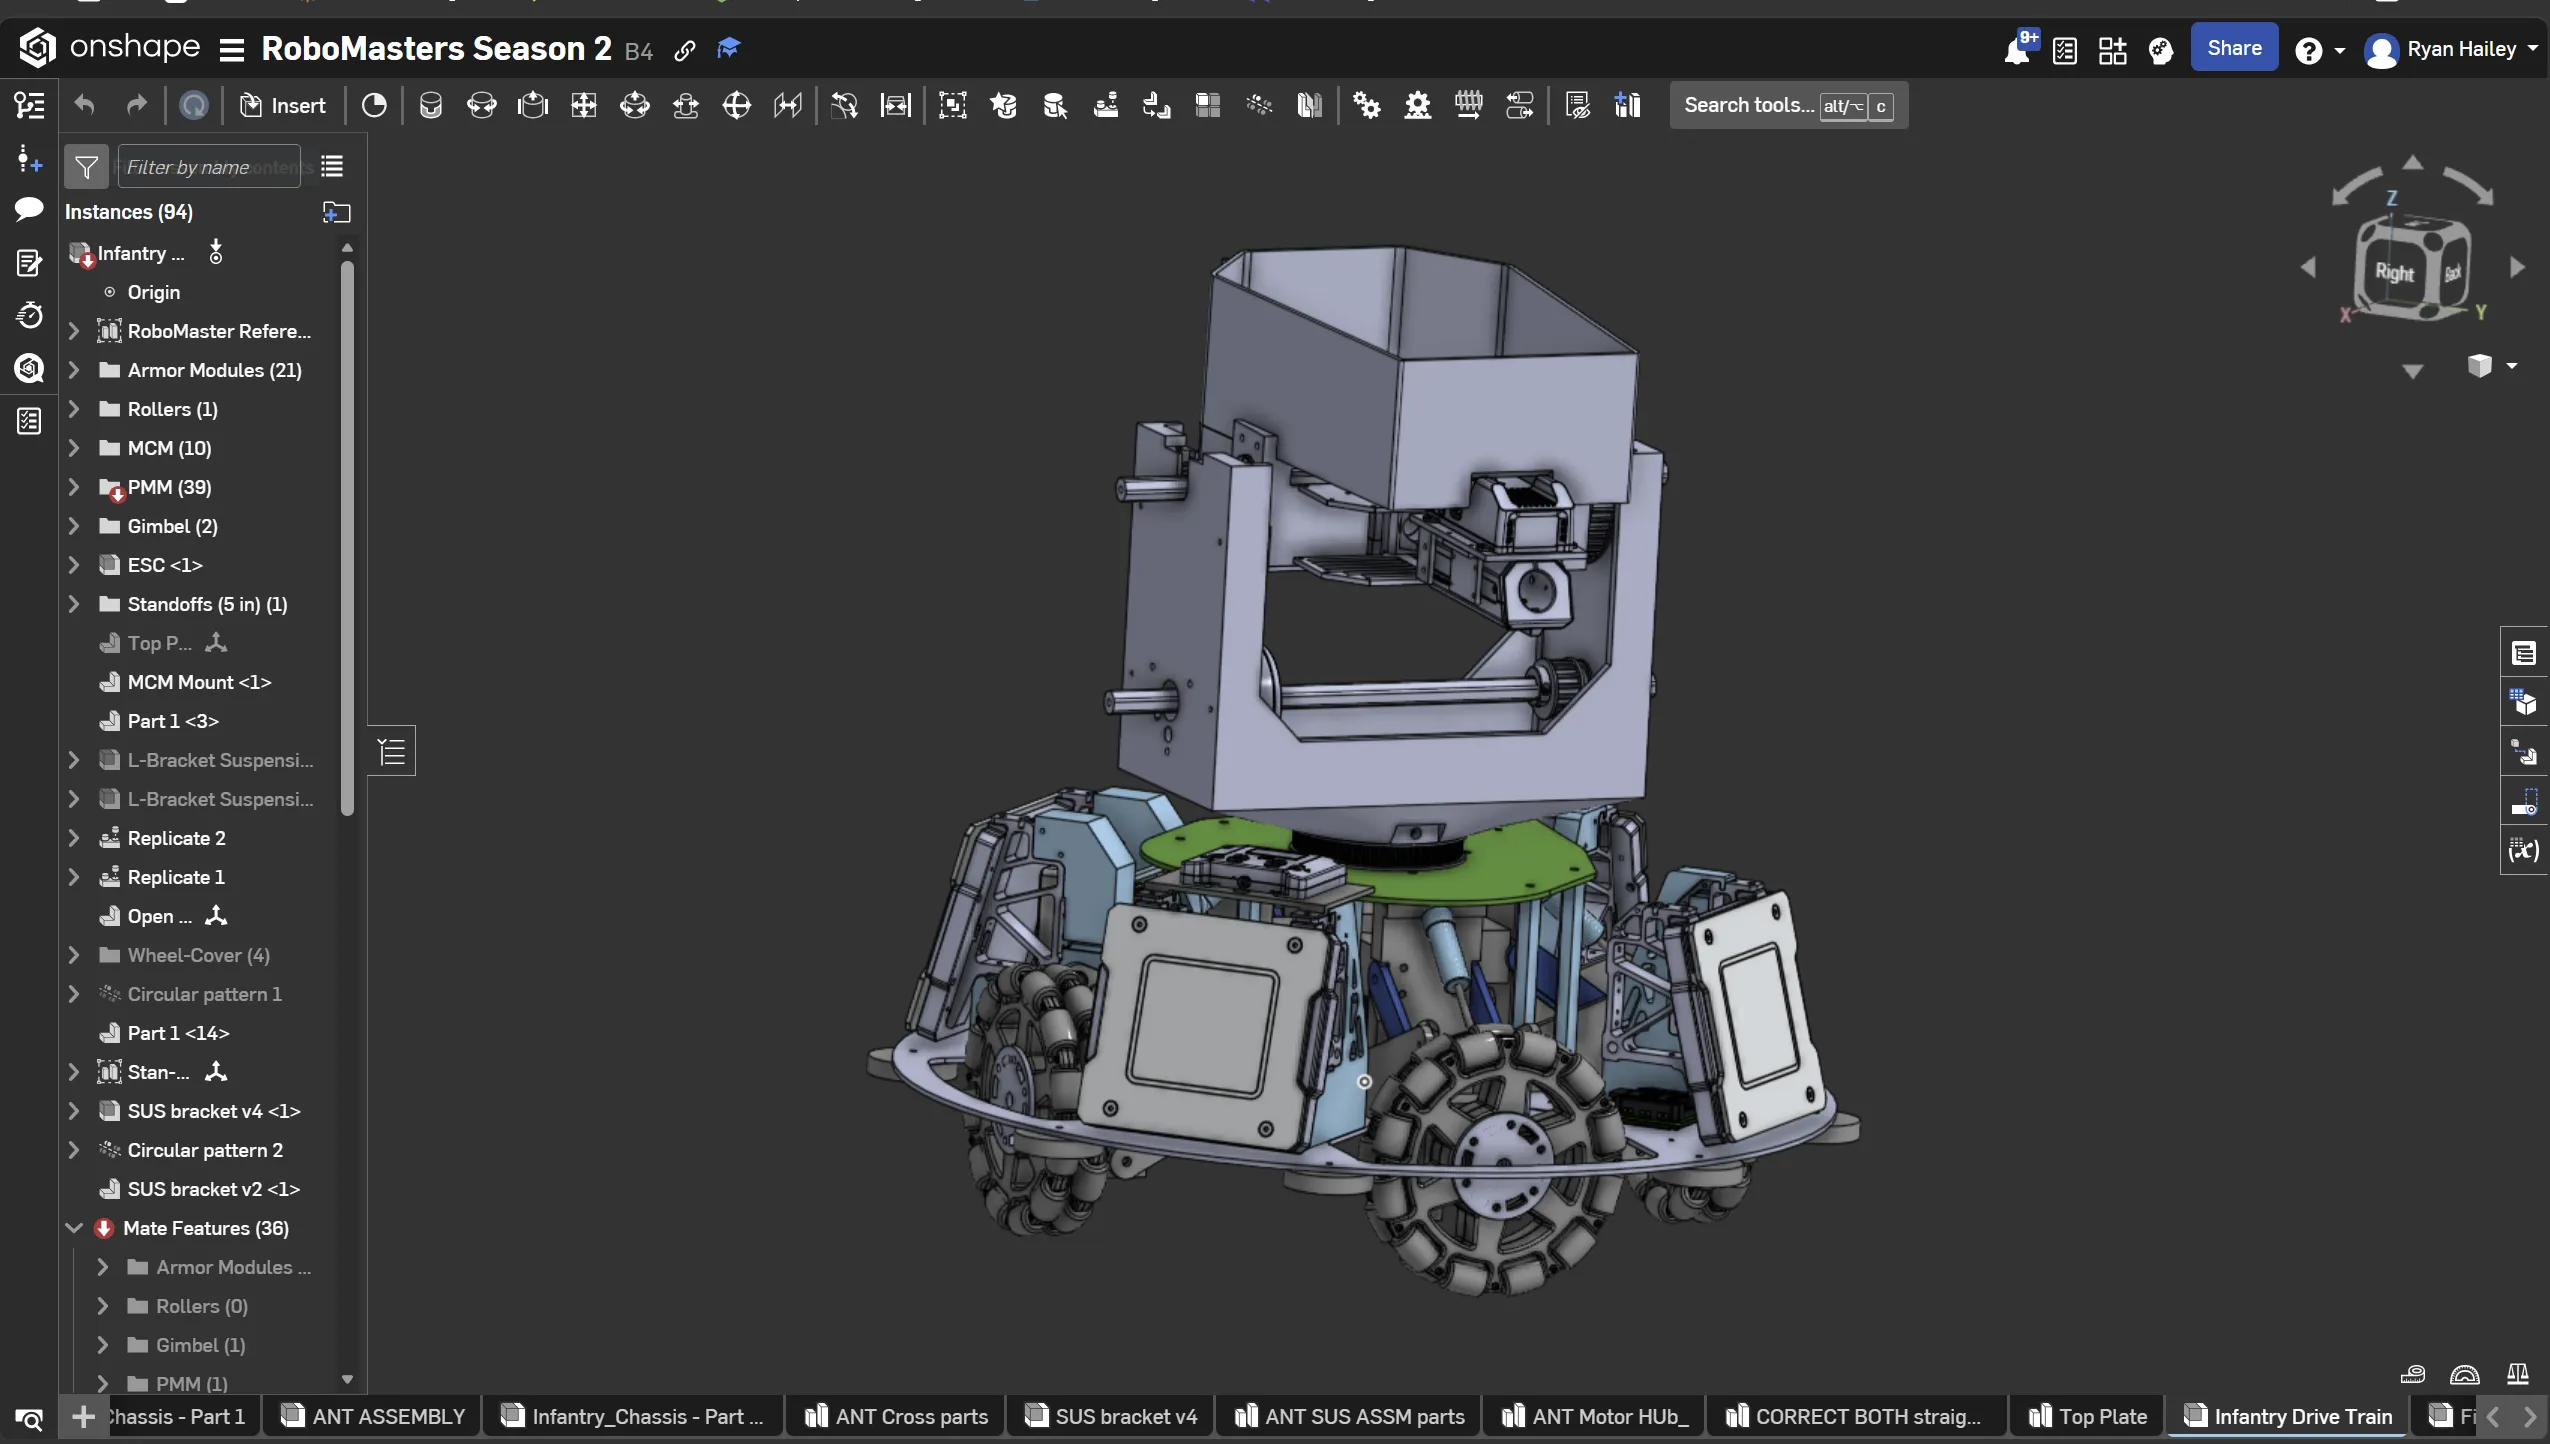
Task: Select the Replicate tool icon
Action: click(x=1106, y=105)
